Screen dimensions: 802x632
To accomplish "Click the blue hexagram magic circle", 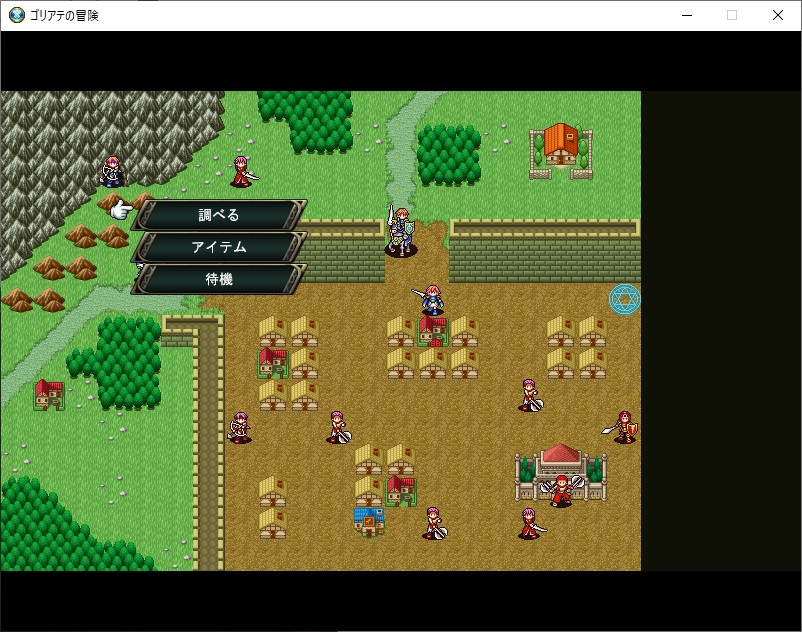I will click(x=625, y=300).
